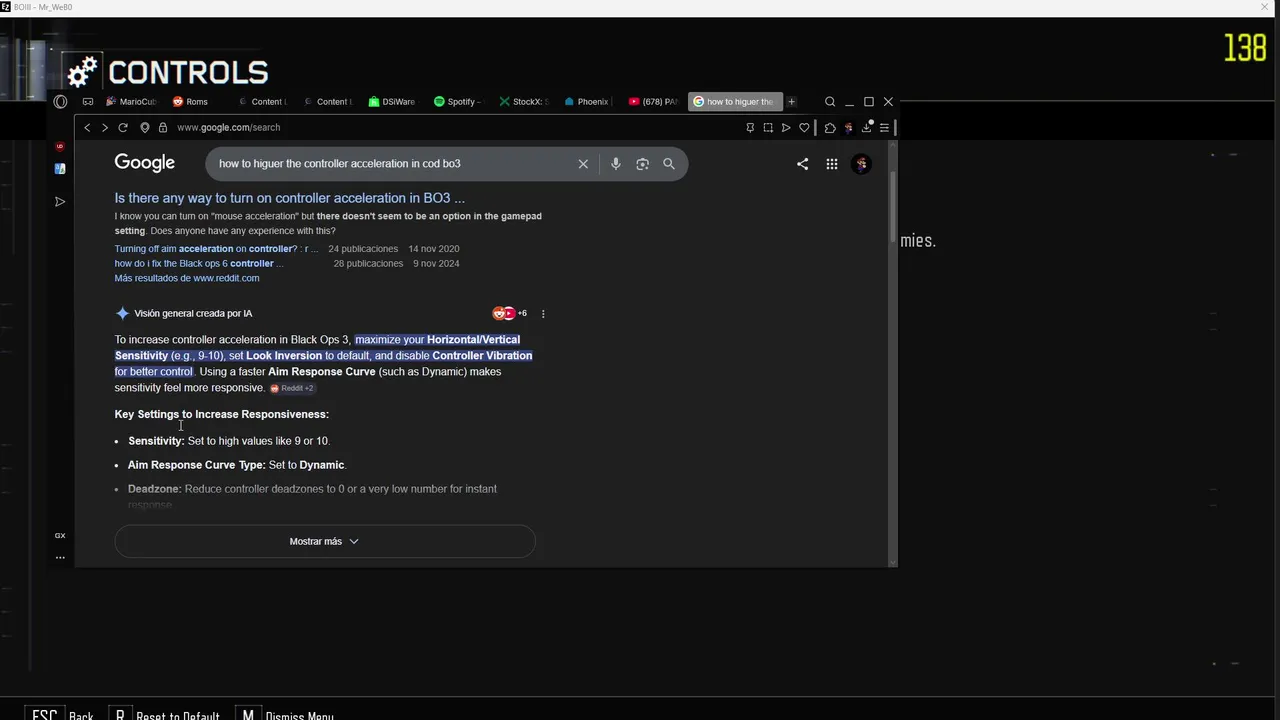This screenshot has width=1280, height=720.
Task: Open the GX Corner gamepad icon
Action: click(88, 102)
